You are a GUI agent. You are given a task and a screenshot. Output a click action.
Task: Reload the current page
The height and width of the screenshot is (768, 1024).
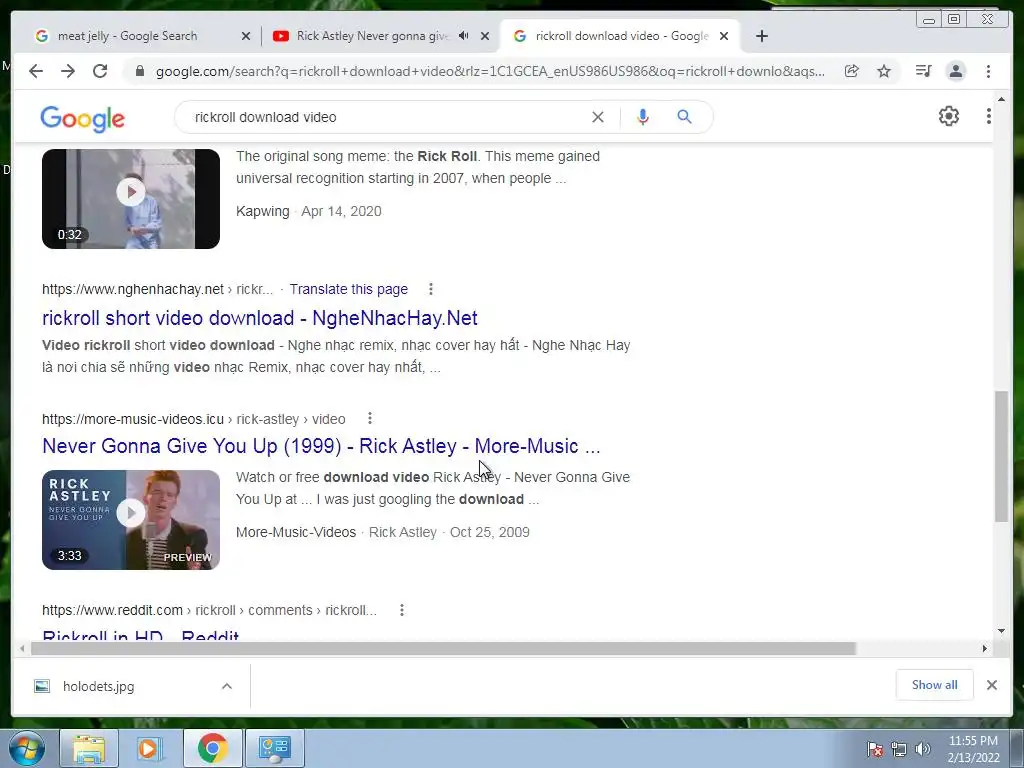100,71
